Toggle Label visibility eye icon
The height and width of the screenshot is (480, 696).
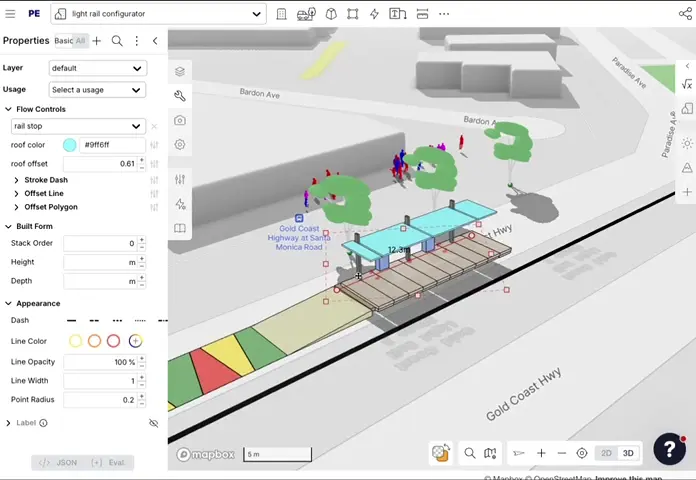153,423
